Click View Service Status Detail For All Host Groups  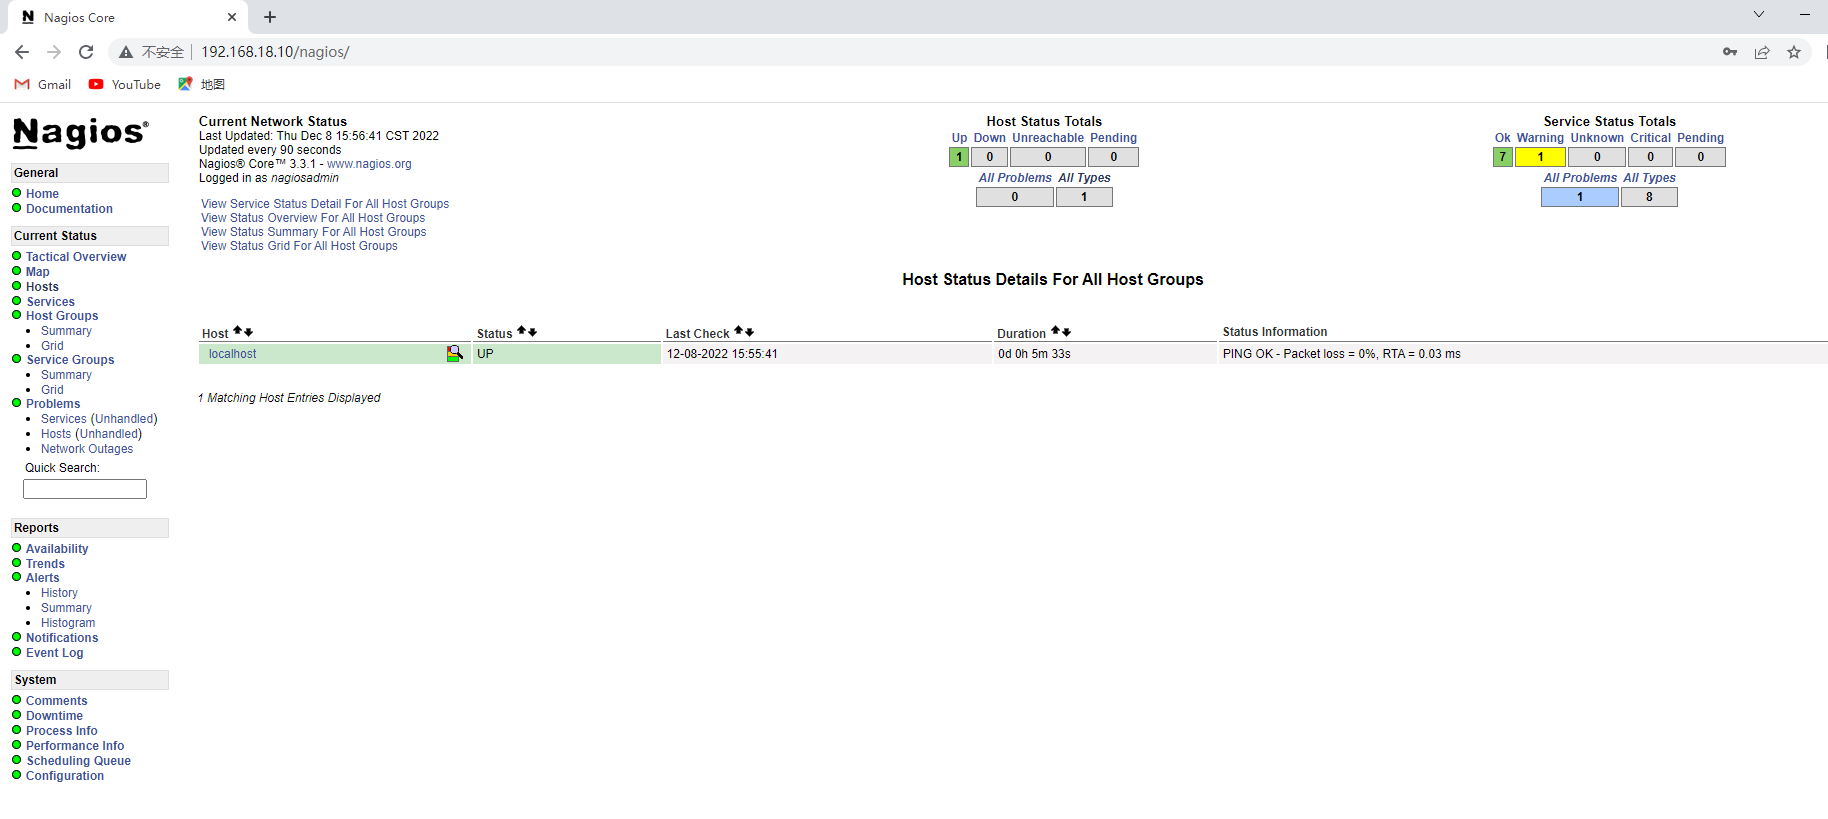(325, 204)
